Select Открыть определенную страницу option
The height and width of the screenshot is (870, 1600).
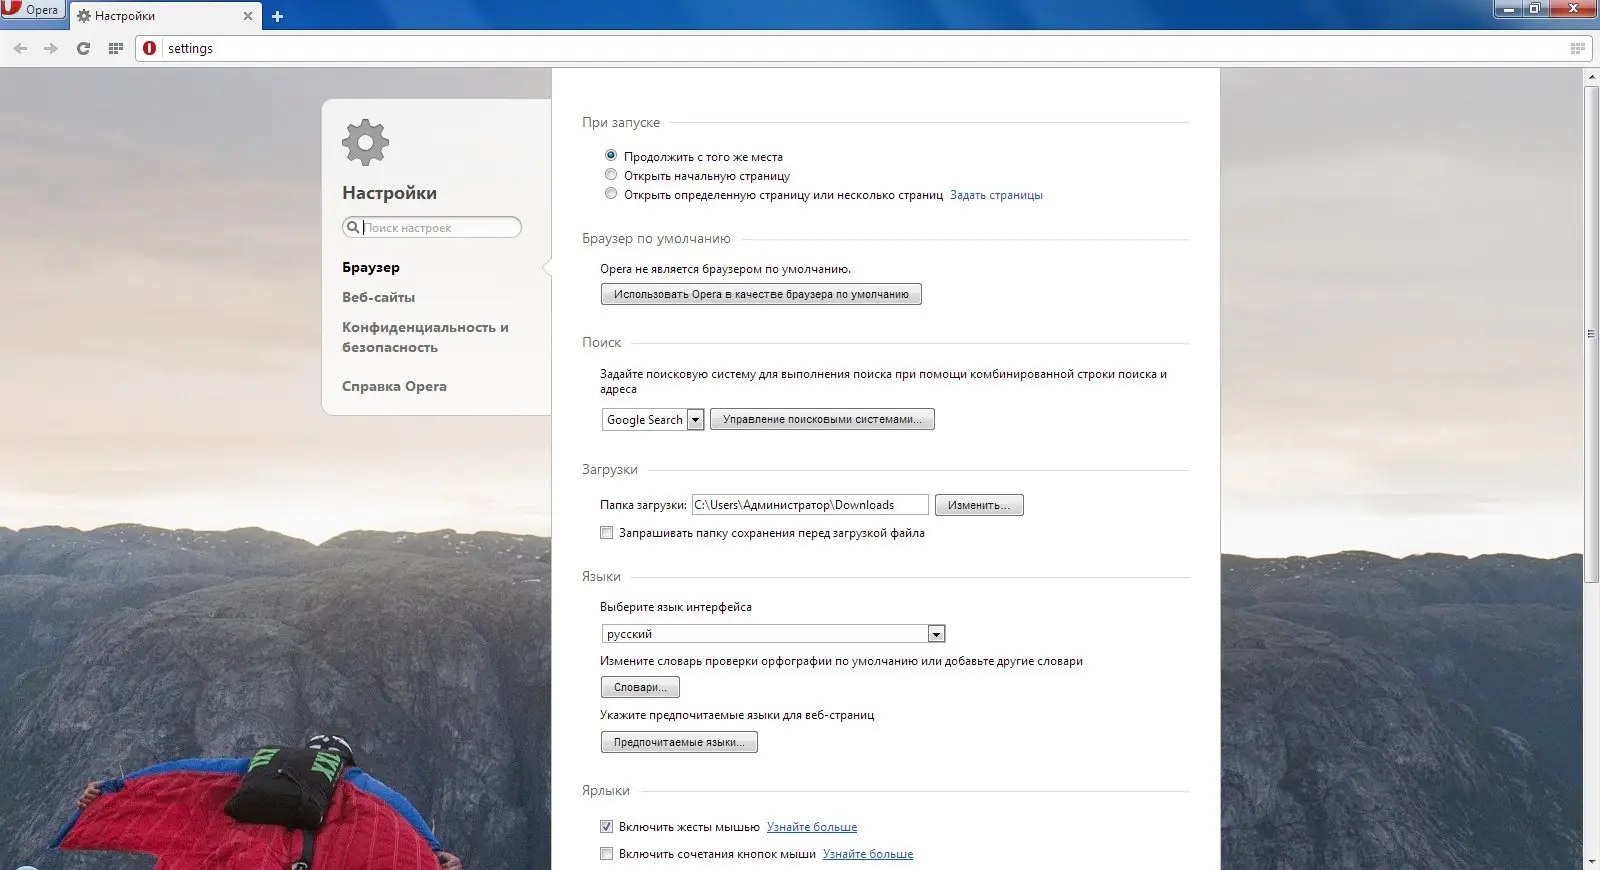[611, 194]
